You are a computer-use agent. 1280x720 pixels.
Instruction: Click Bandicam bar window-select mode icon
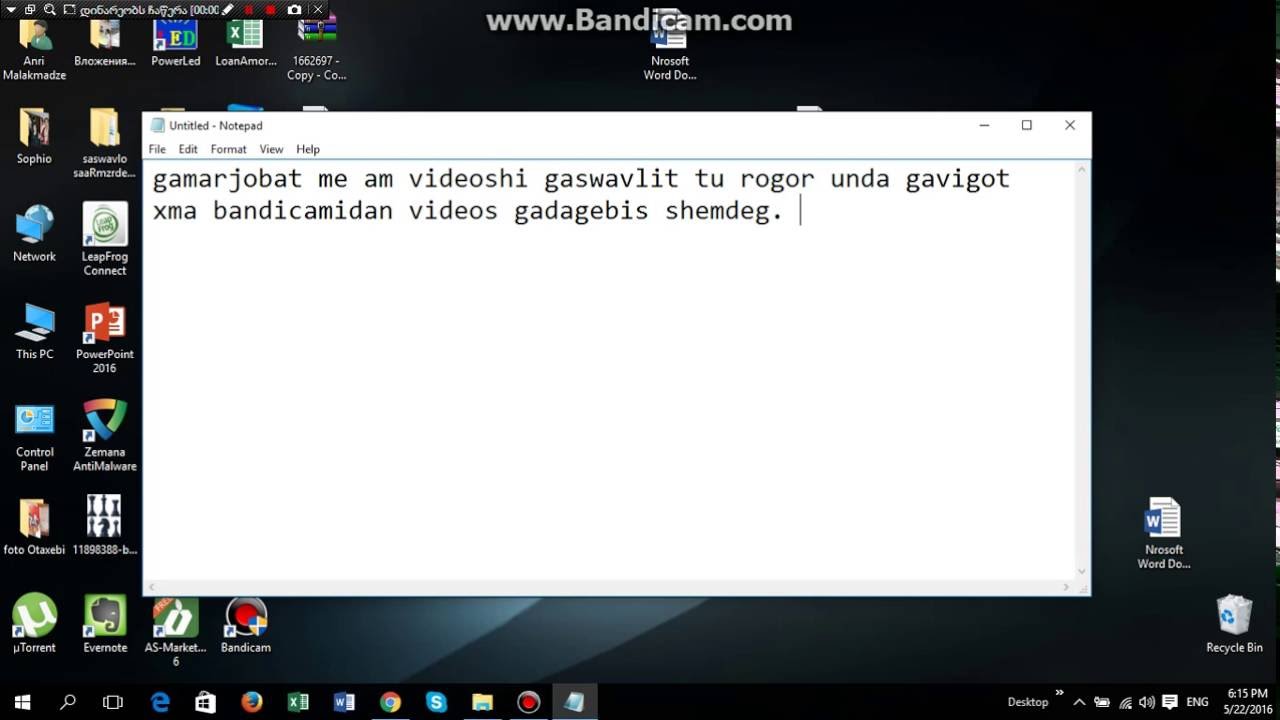click(x=30, y=9)
